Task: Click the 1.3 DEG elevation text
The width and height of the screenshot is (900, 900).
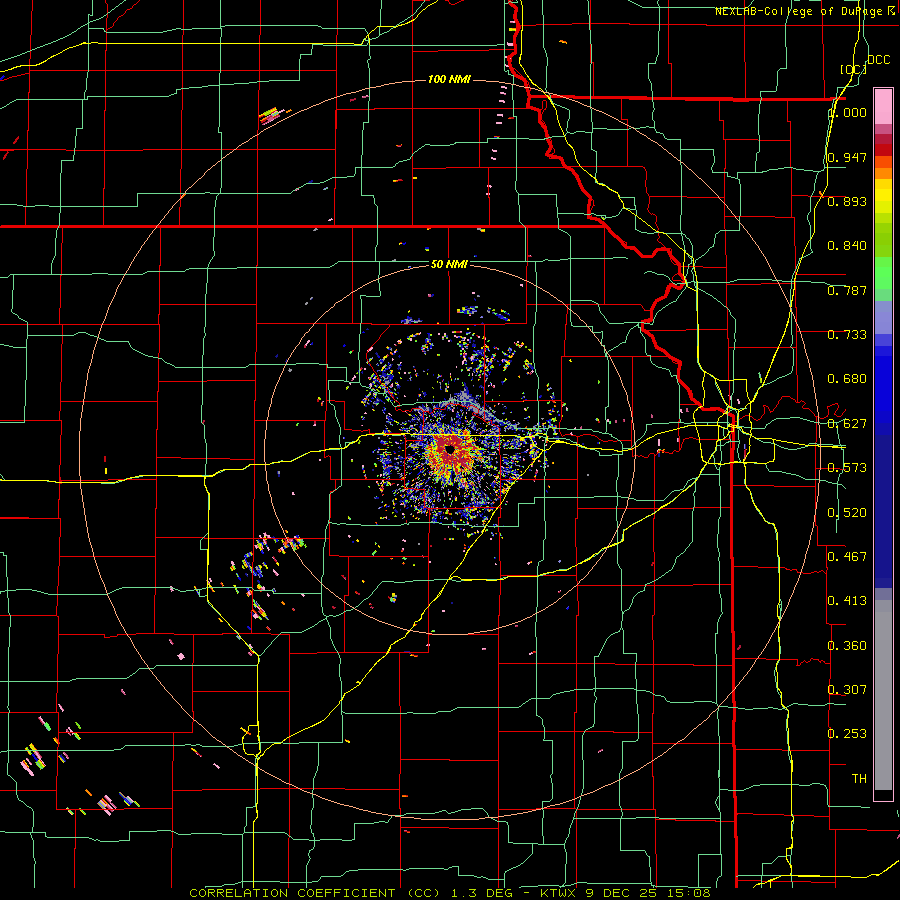Action: (x=480, y=893)
